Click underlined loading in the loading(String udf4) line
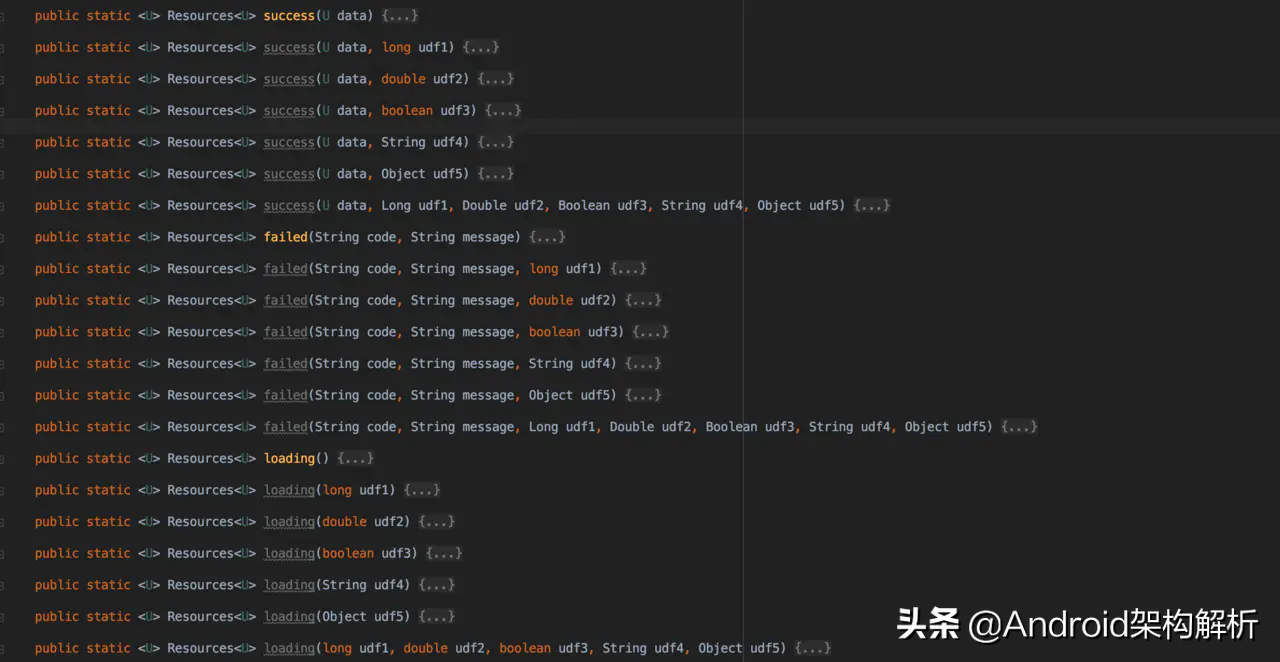Viewport: 1280px width, 662px height. 289,586
